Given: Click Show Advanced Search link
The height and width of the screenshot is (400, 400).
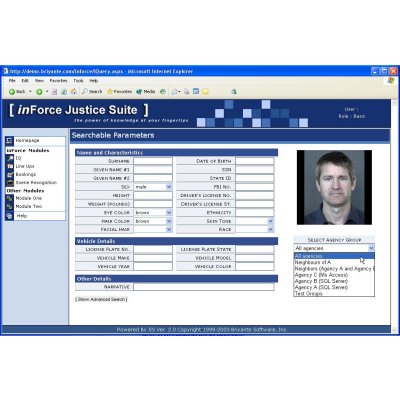Looking at the screenshot, I should 101,299.
